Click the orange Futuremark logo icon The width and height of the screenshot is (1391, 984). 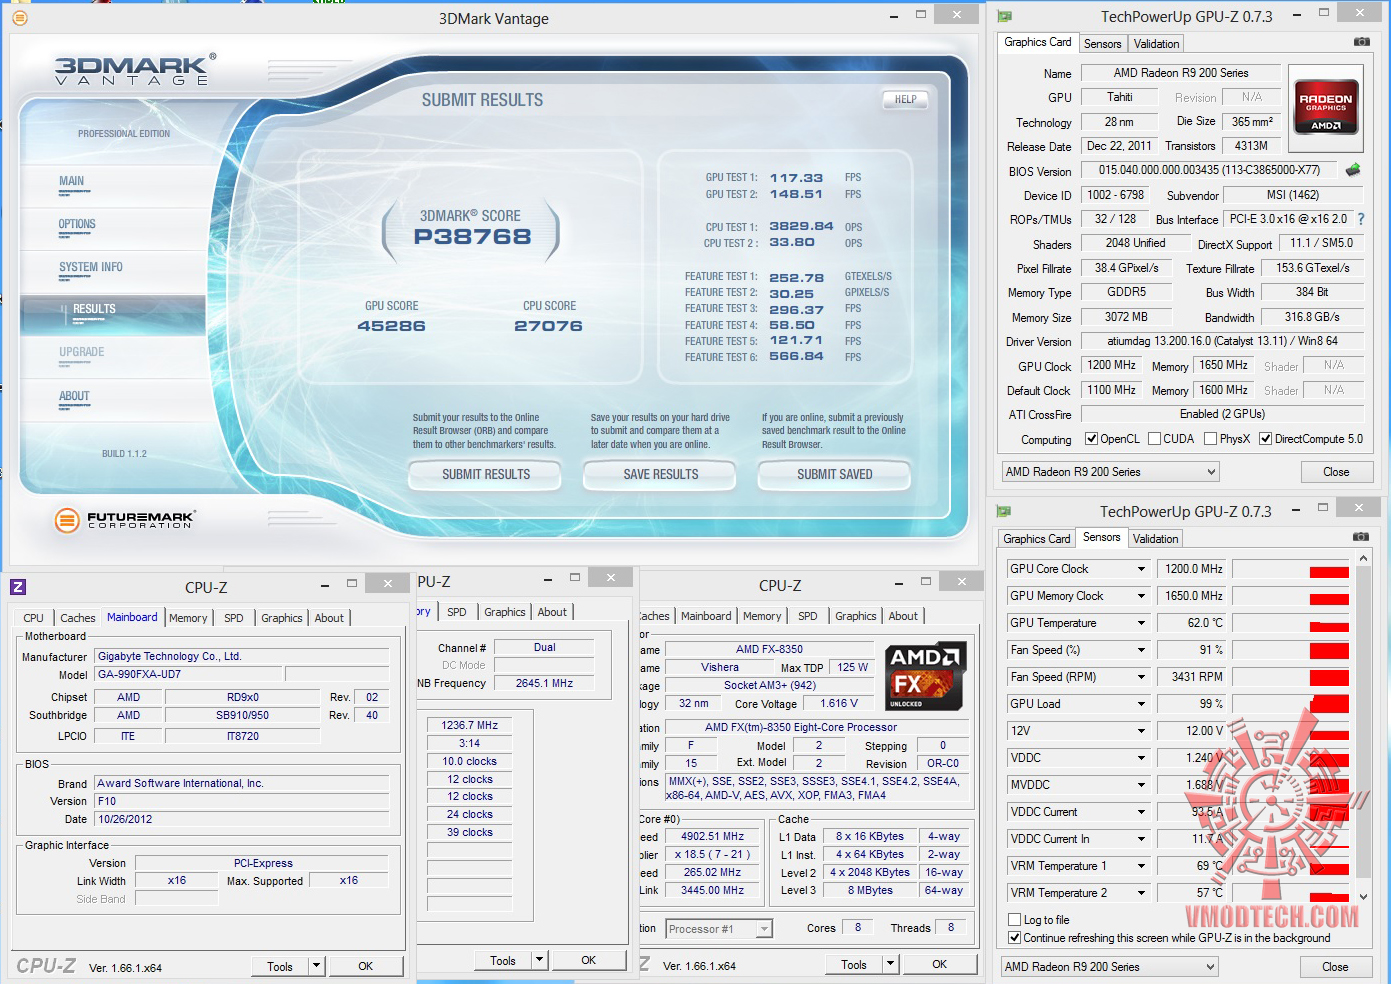(x=67, y=519)
